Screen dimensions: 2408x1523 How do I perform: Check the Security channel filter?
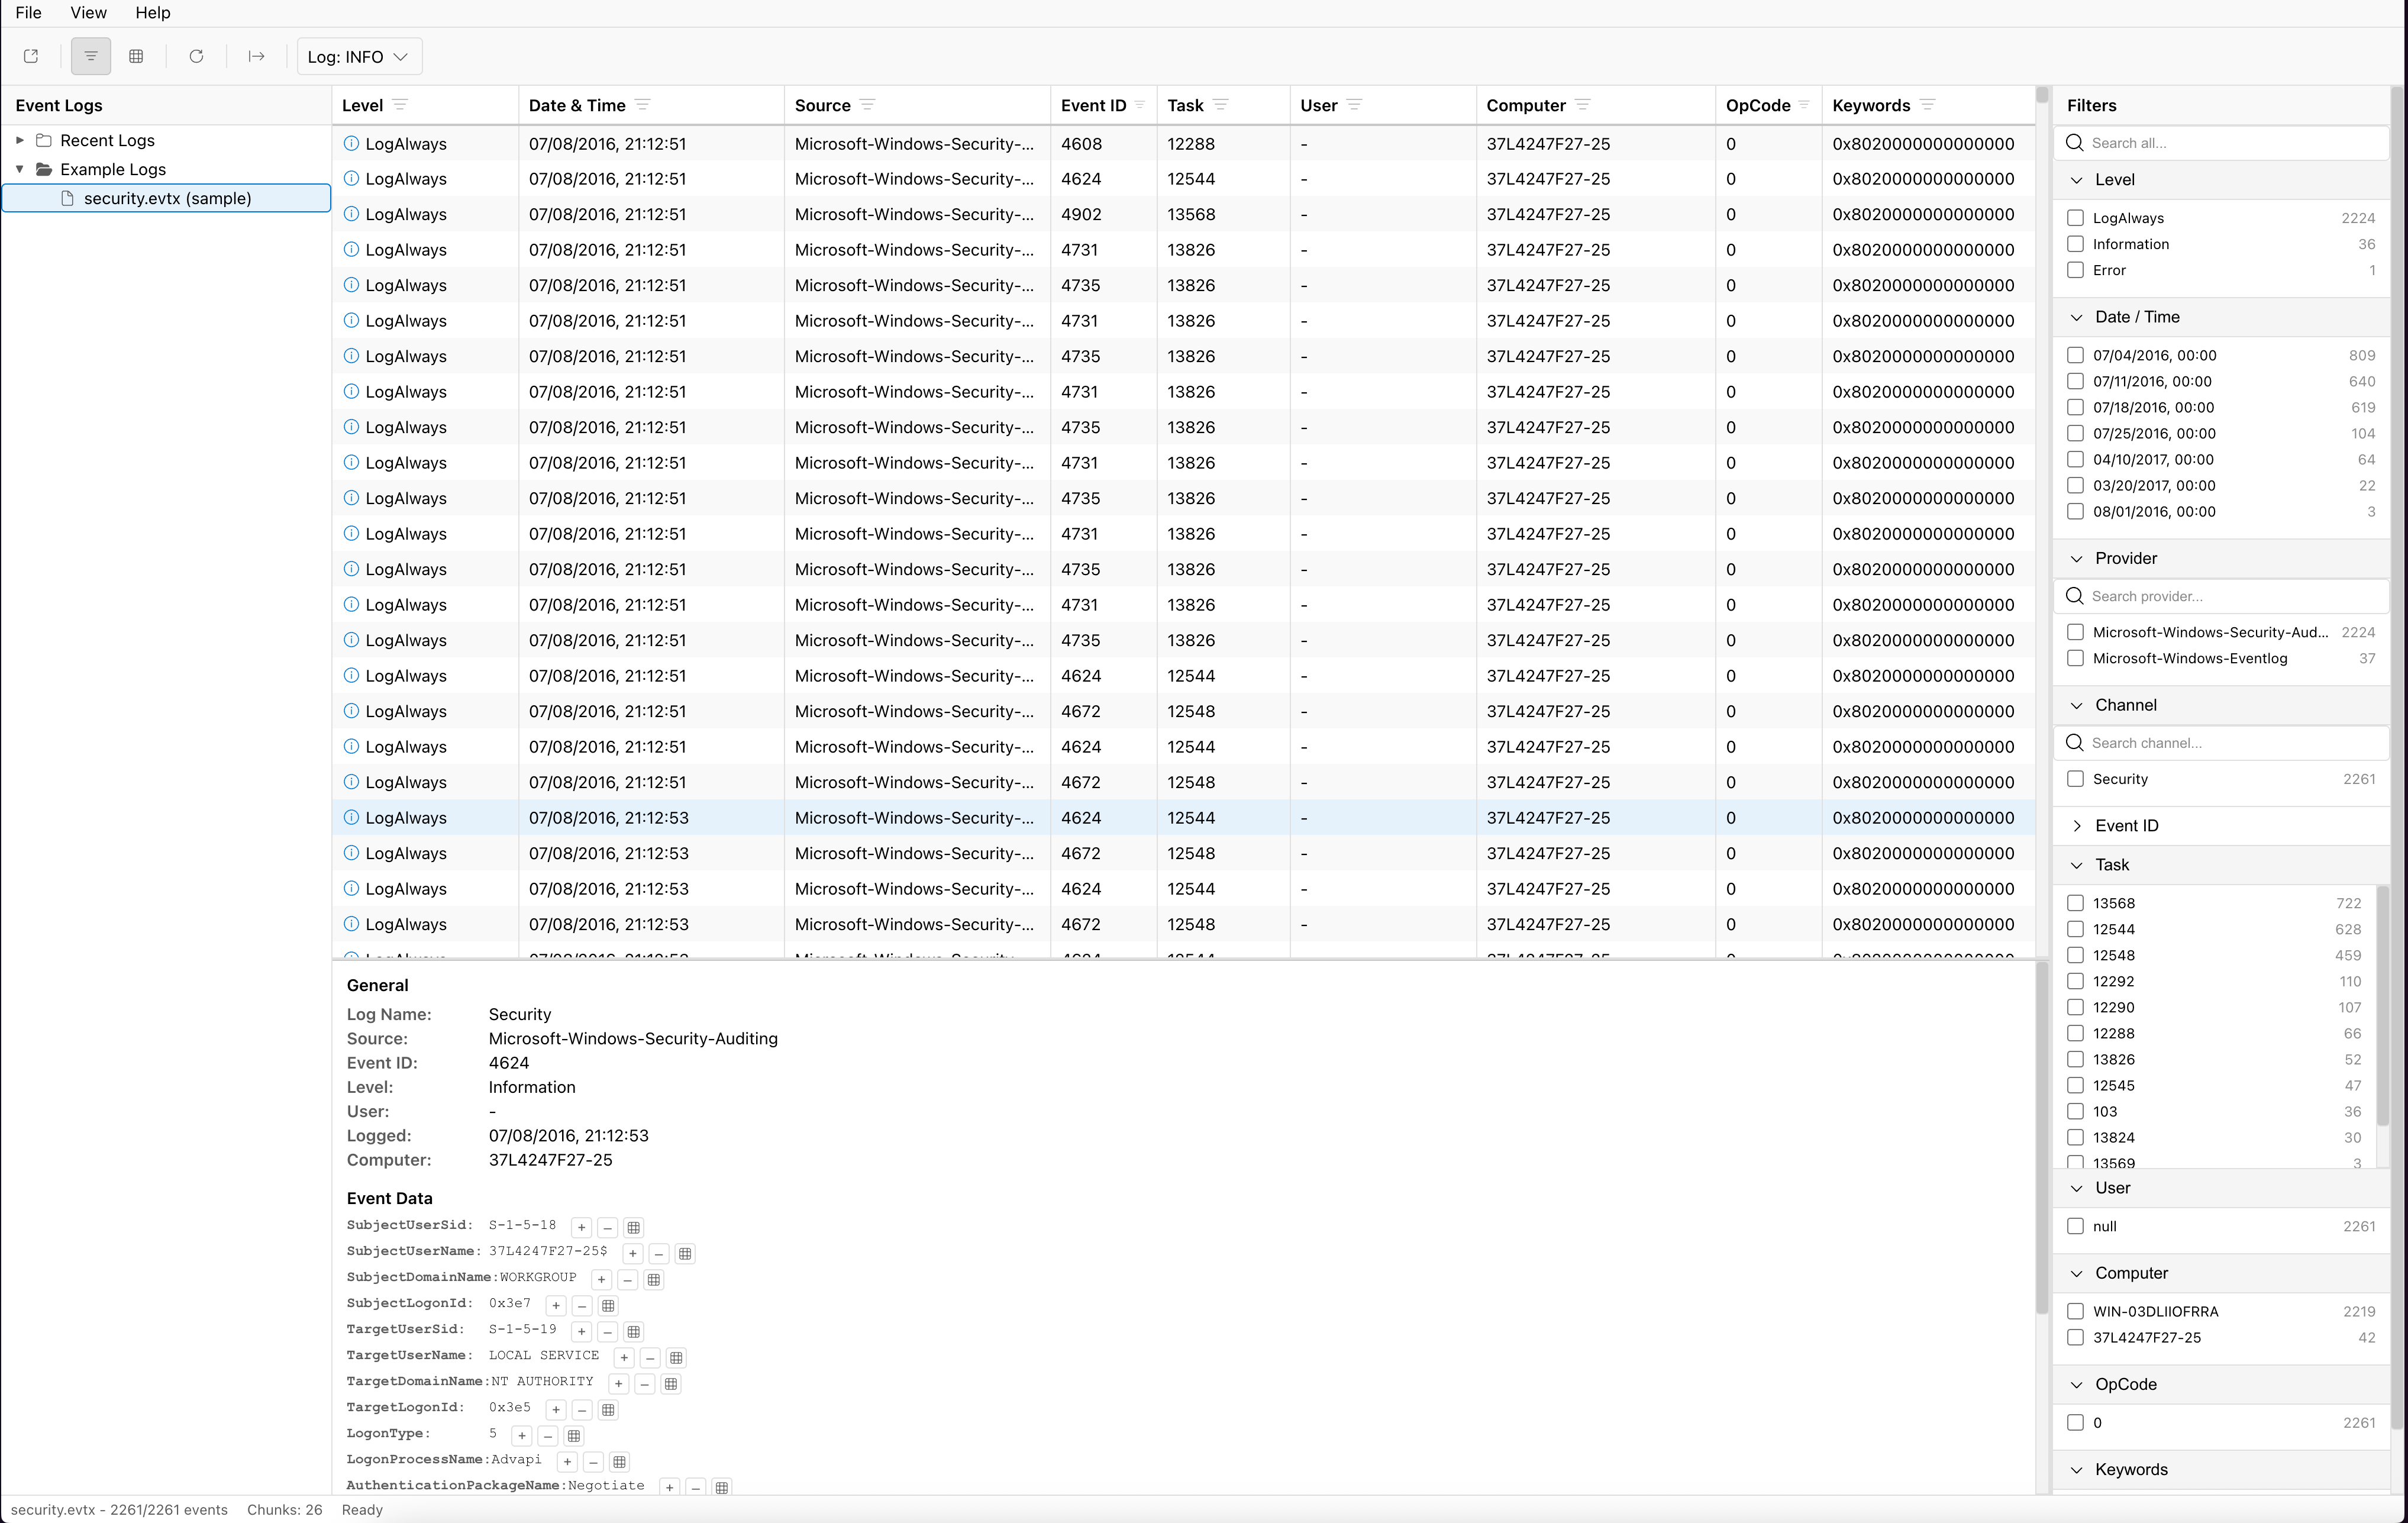click(2075, 779)
